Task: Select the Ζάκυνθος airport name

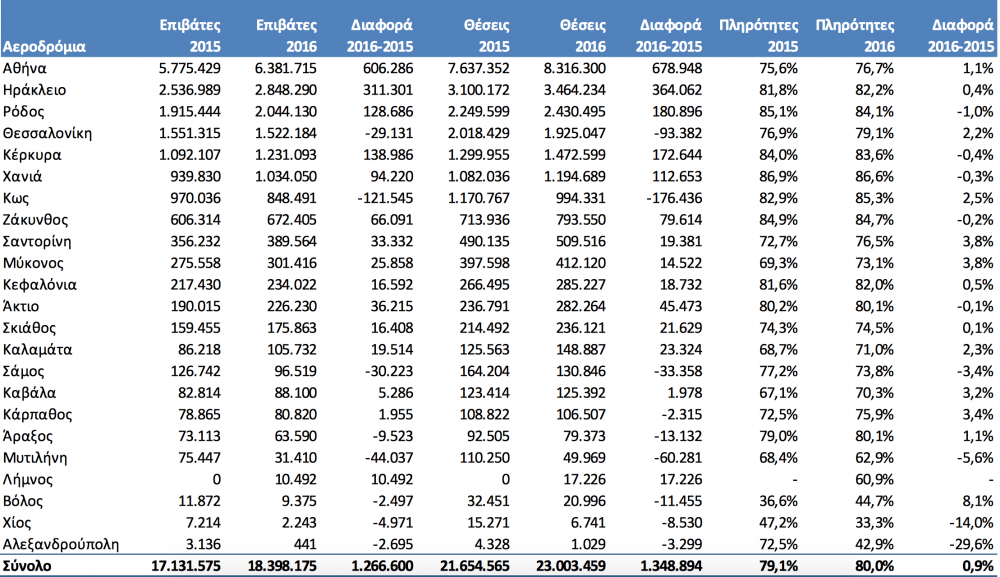Action: 35,220
